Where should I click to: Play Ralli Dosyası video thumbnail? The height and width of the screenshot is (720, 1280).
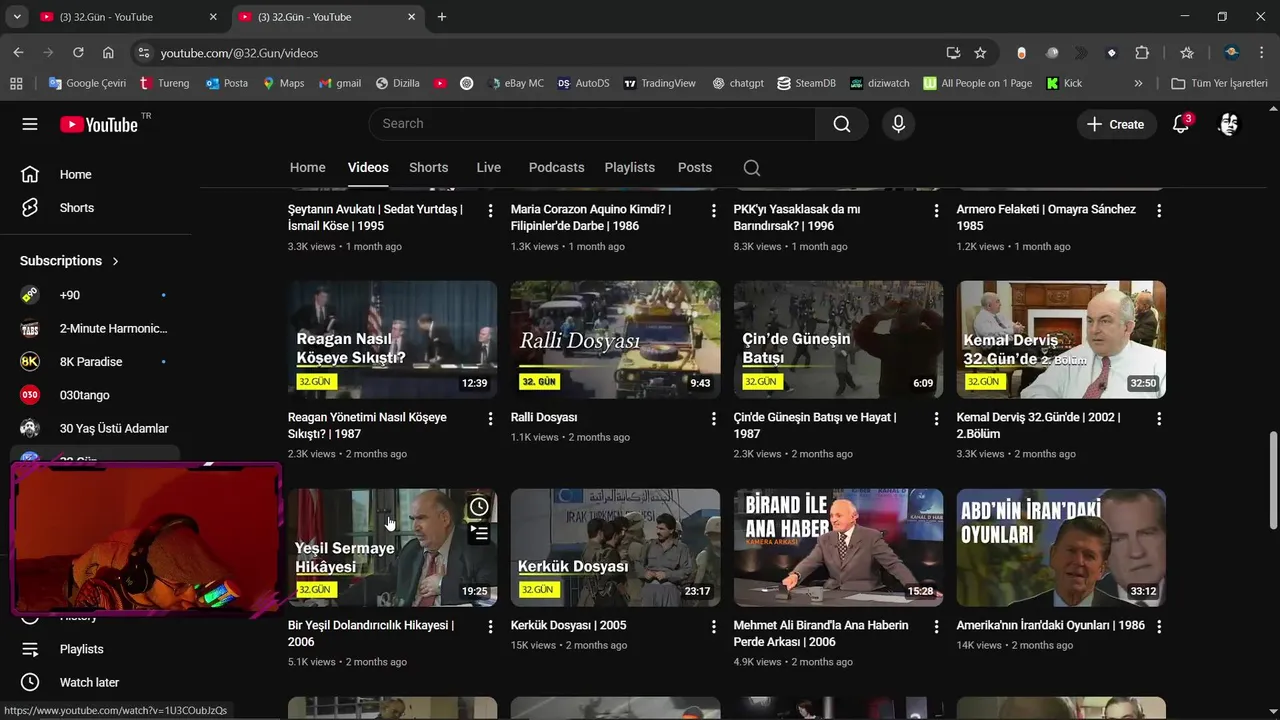615,339
